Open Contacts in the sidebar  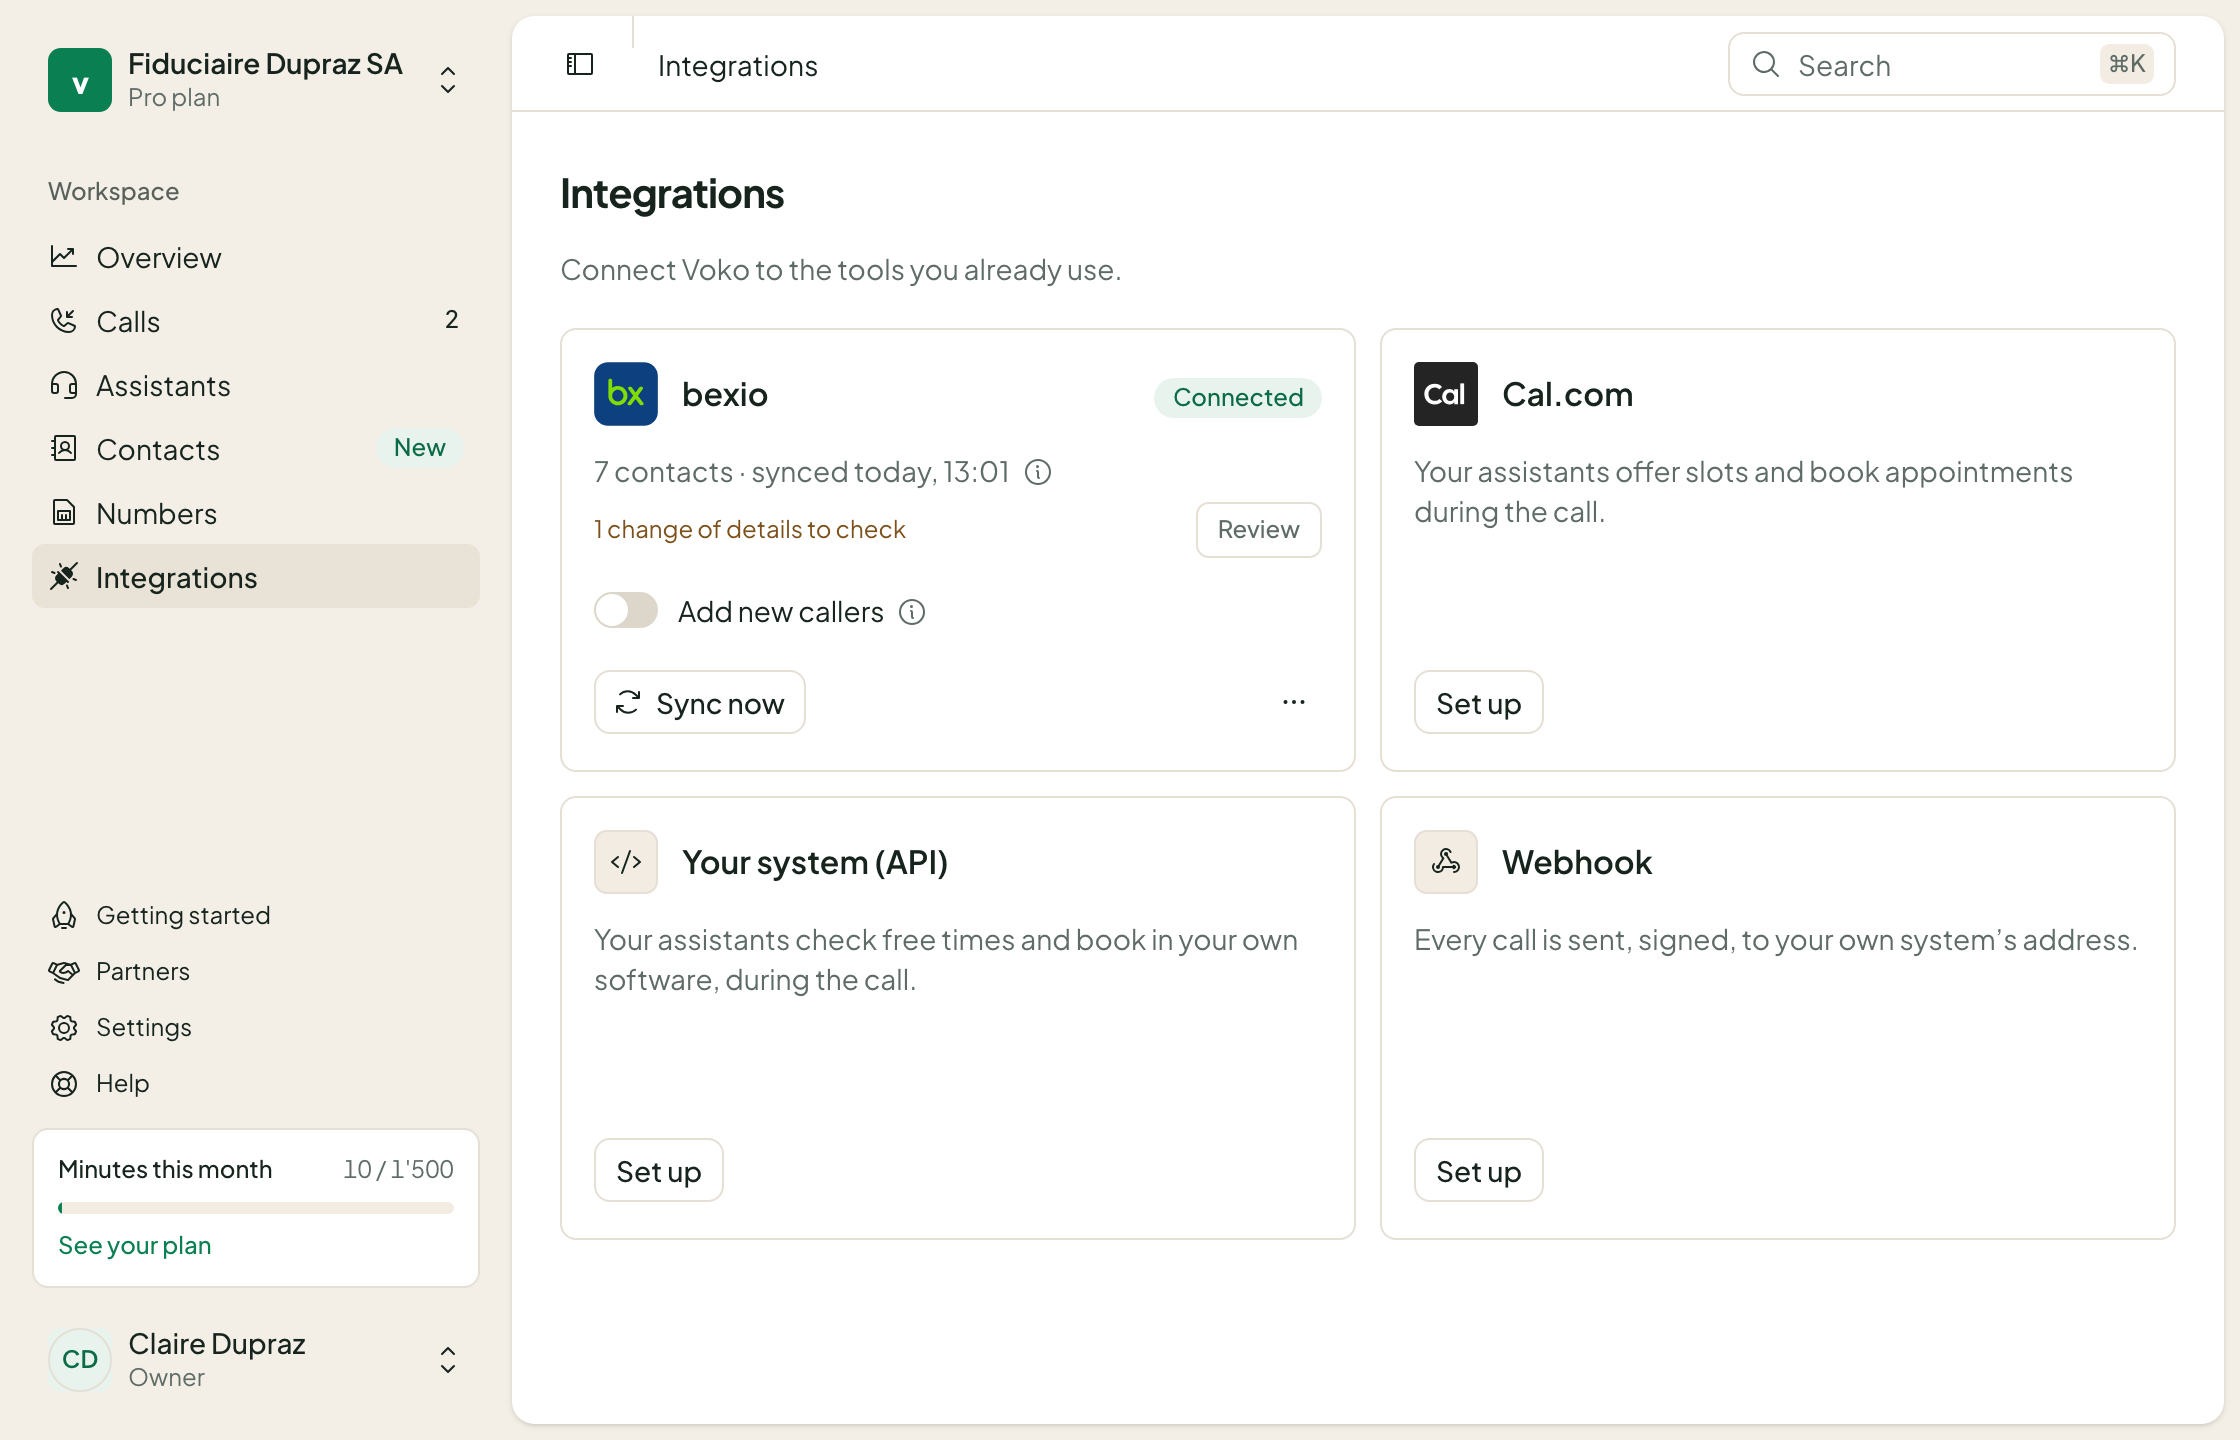tap(256, 450)
